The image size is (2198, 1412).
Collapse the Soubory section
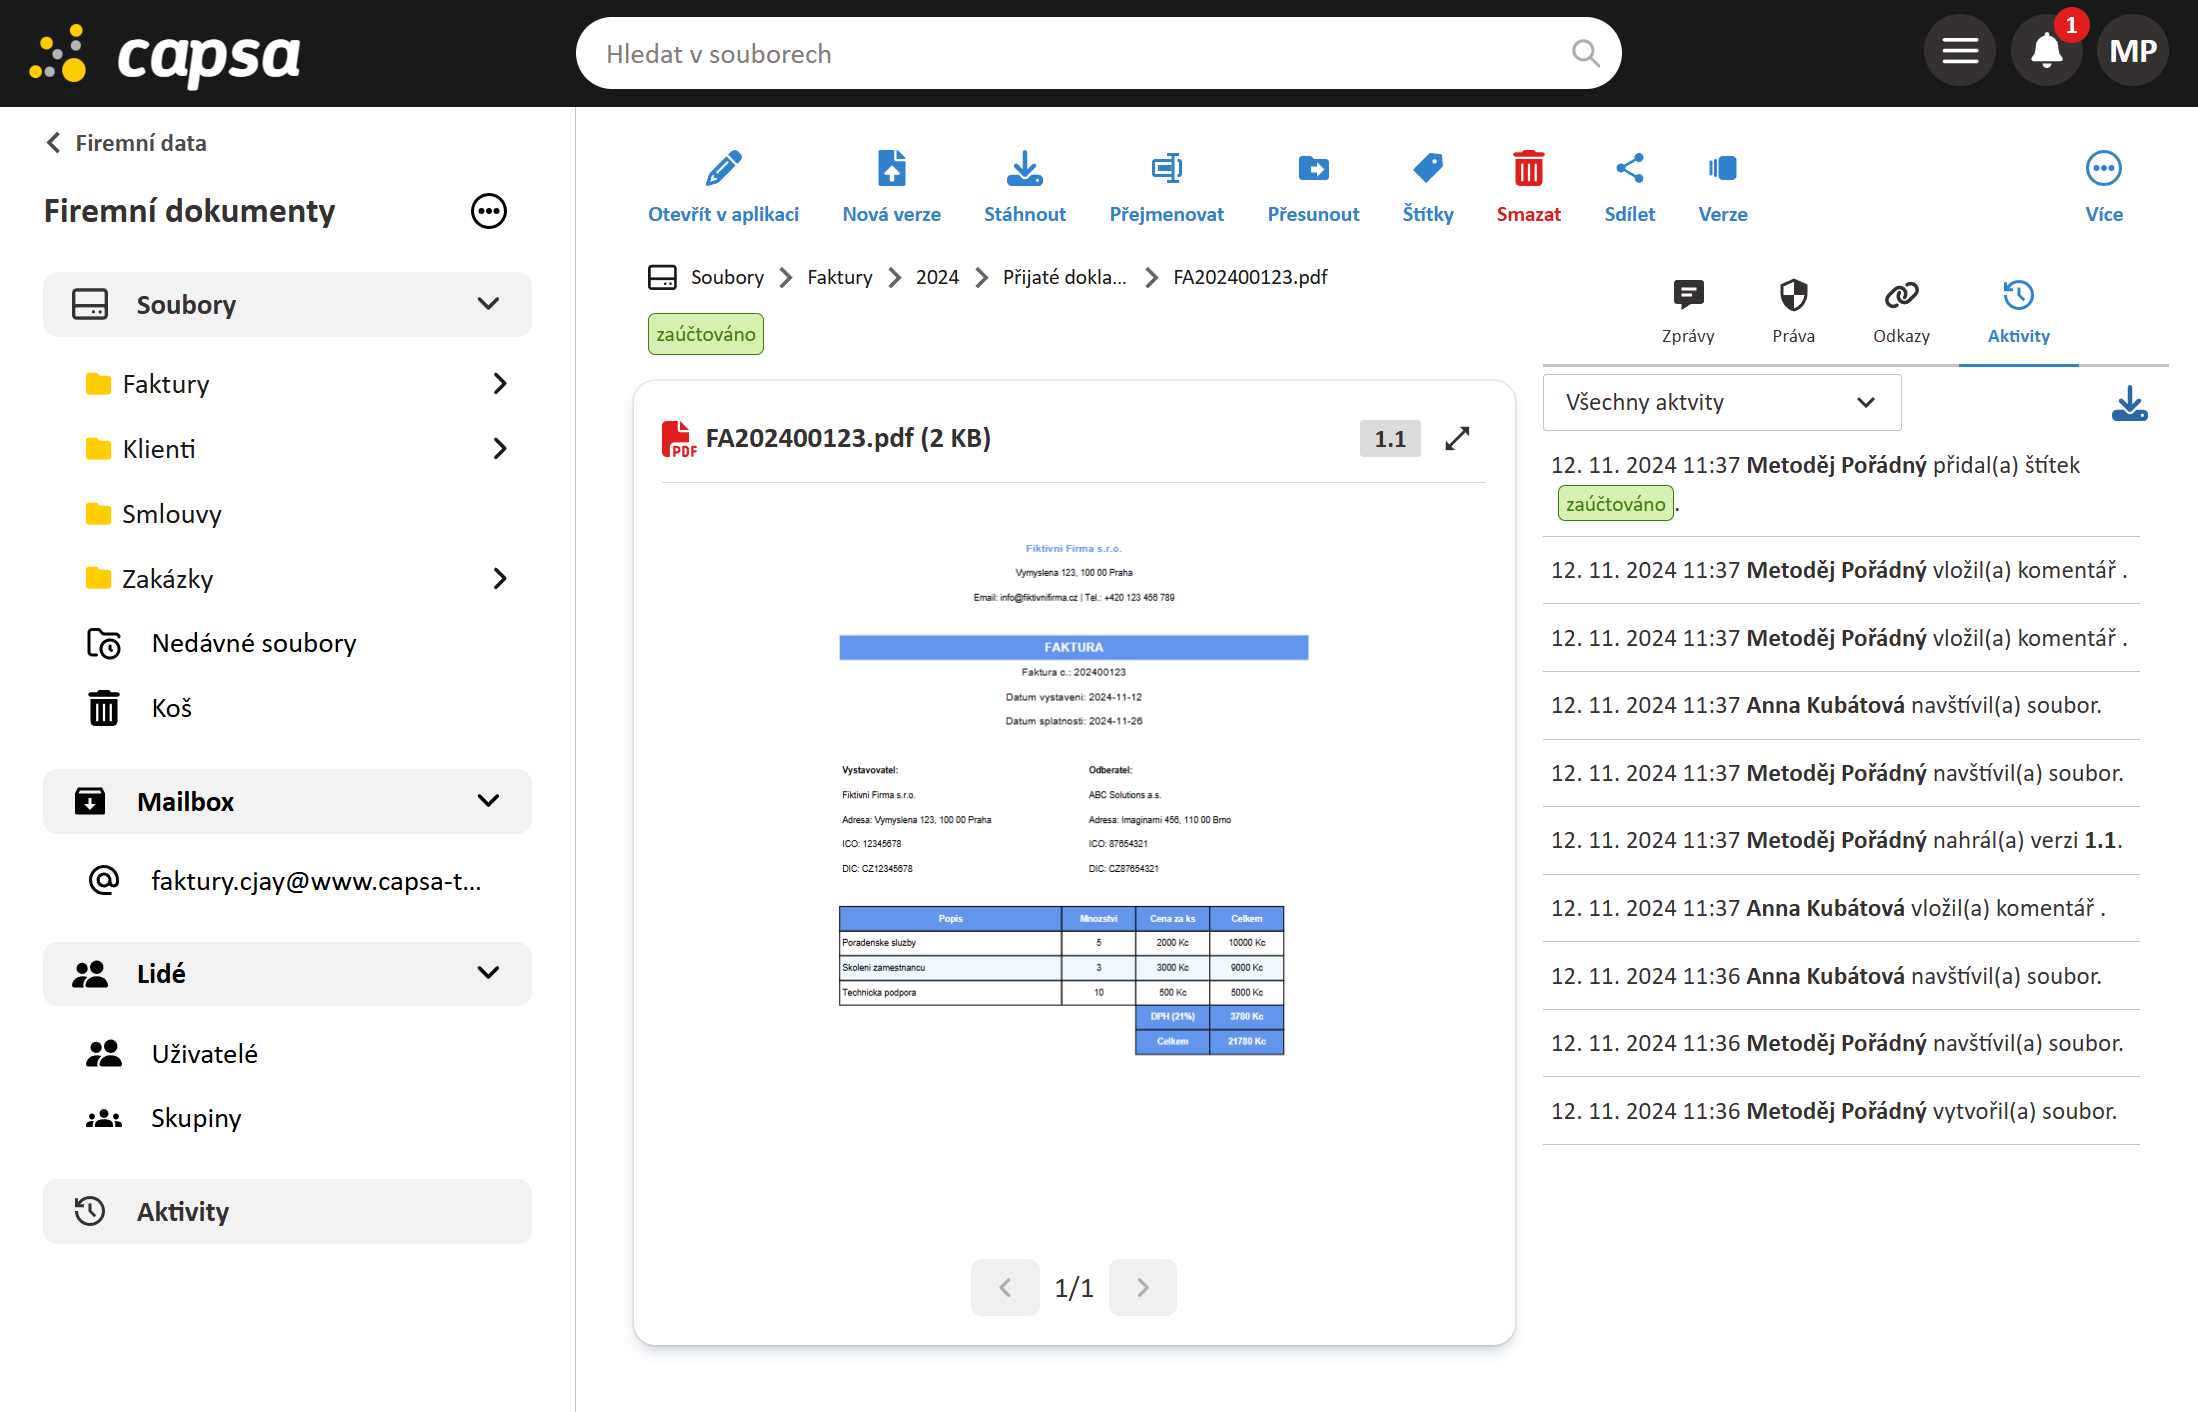[488, 304]
